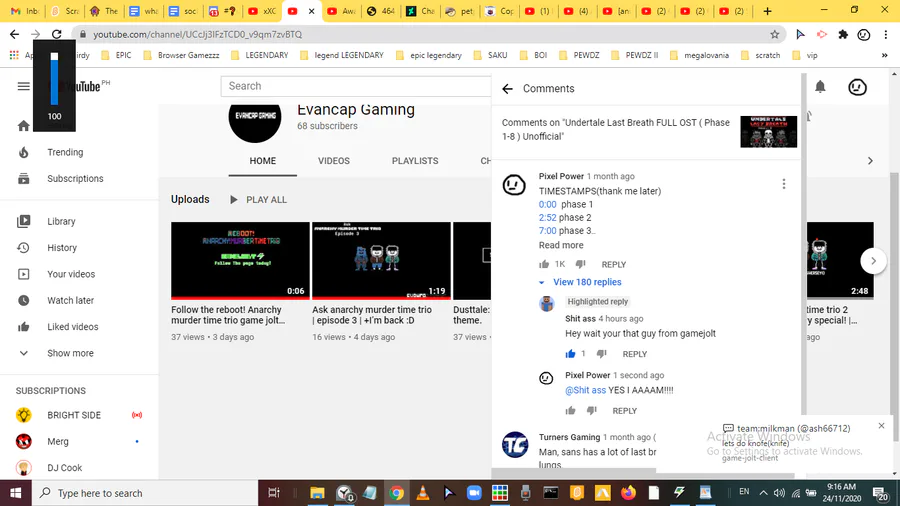Open Zoom from the taskbar

474,493
